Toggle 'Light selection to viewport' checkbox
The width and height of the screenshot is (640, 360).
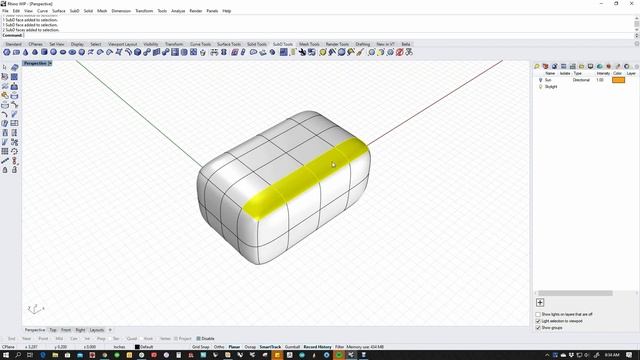pos(538,321)
